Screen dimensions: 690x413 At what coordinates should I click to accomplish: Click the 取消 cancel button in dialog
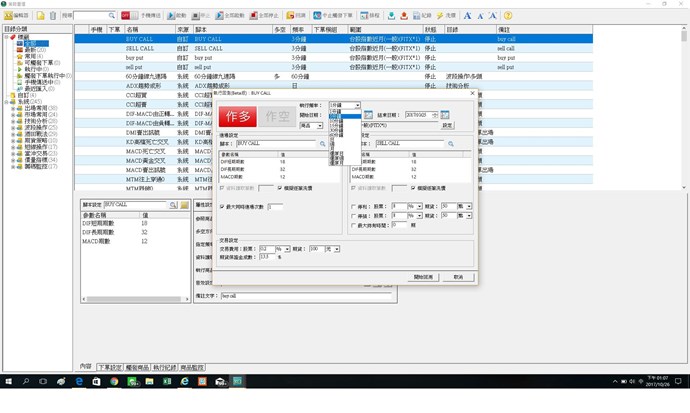[x=457, y=277]
